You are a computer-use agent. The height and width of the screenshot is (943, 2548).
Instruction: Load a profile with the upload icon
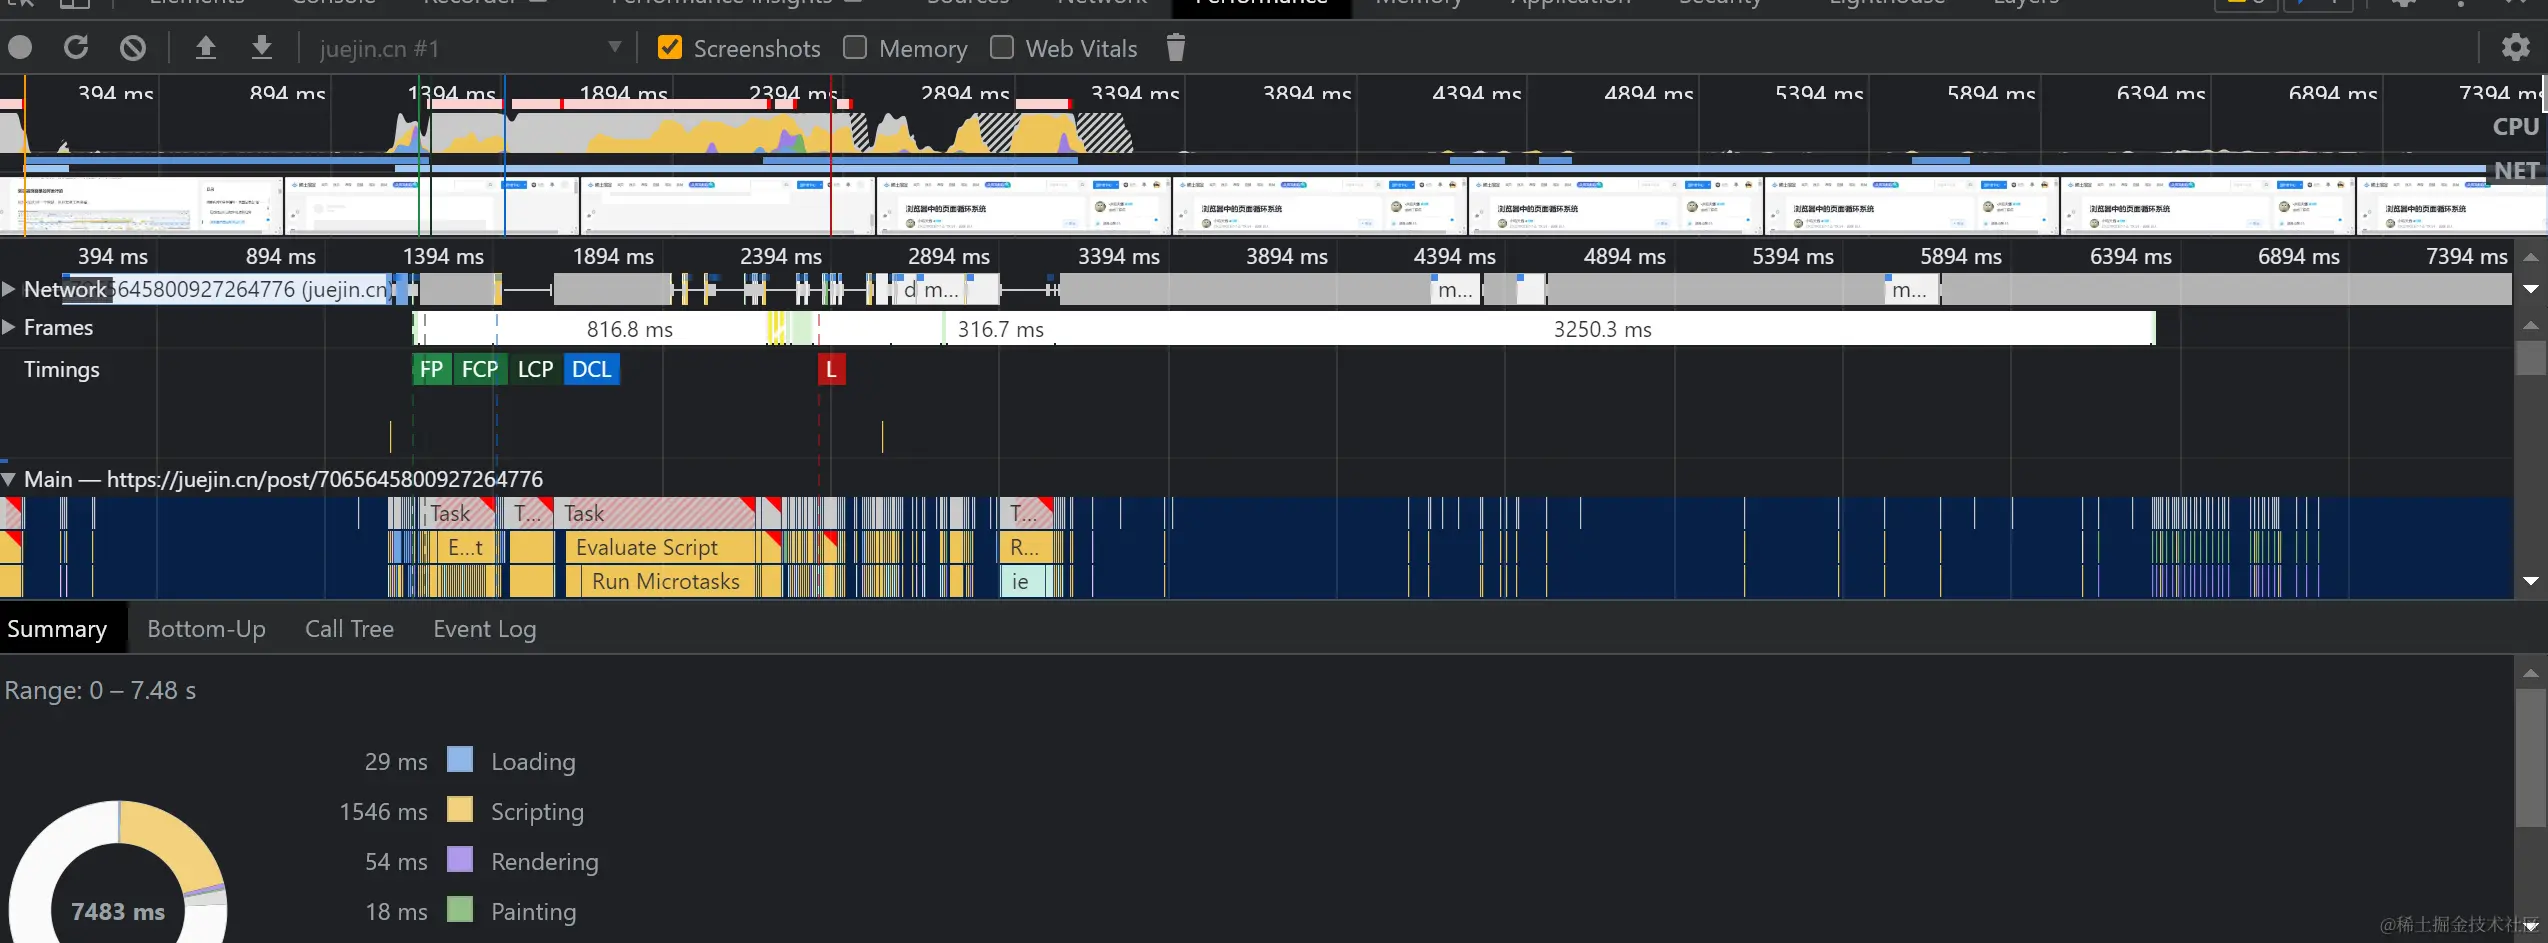pyautogui.click(x=205, y=47)
